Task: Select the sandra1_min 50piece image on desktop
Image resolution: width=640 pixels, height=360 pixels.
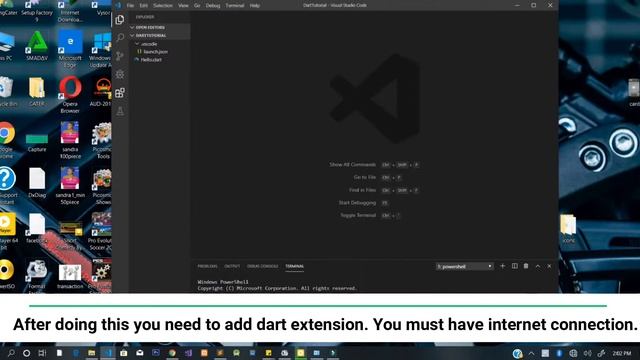Action: (70, 186)
